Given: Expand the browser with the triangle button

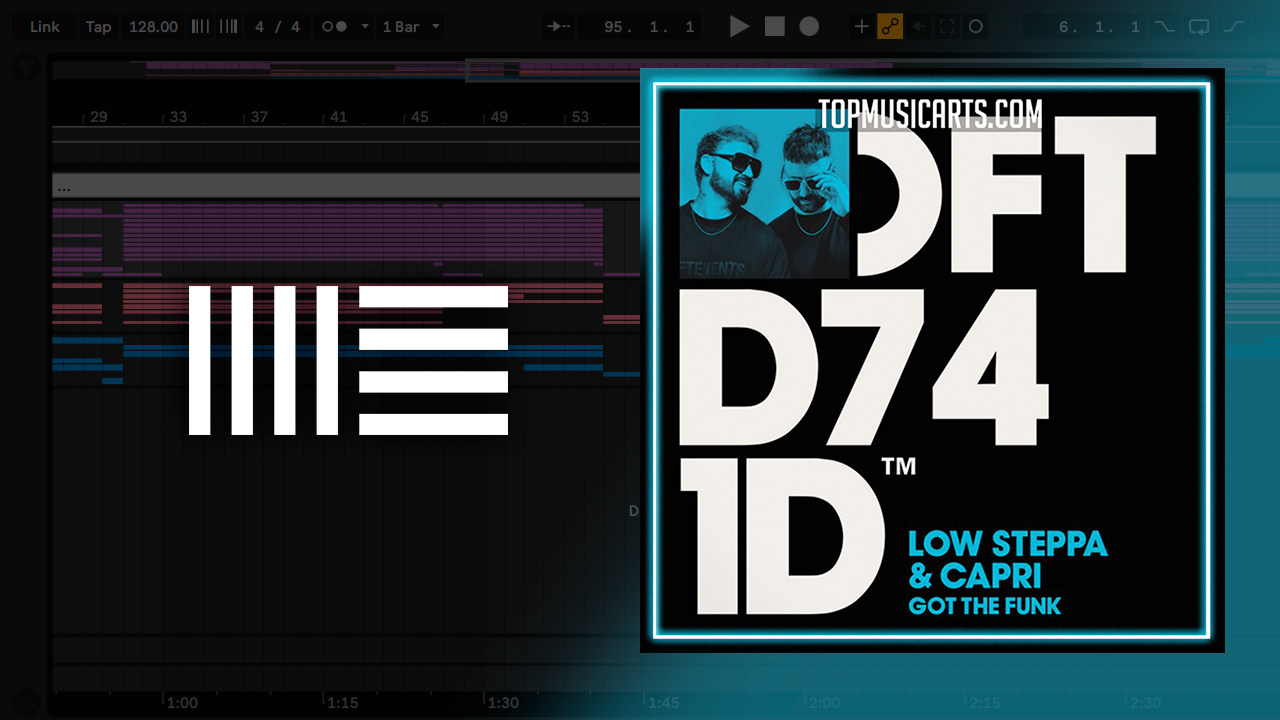Looking at the screenshot, I should pyautogui.click(x=26, y=68).
